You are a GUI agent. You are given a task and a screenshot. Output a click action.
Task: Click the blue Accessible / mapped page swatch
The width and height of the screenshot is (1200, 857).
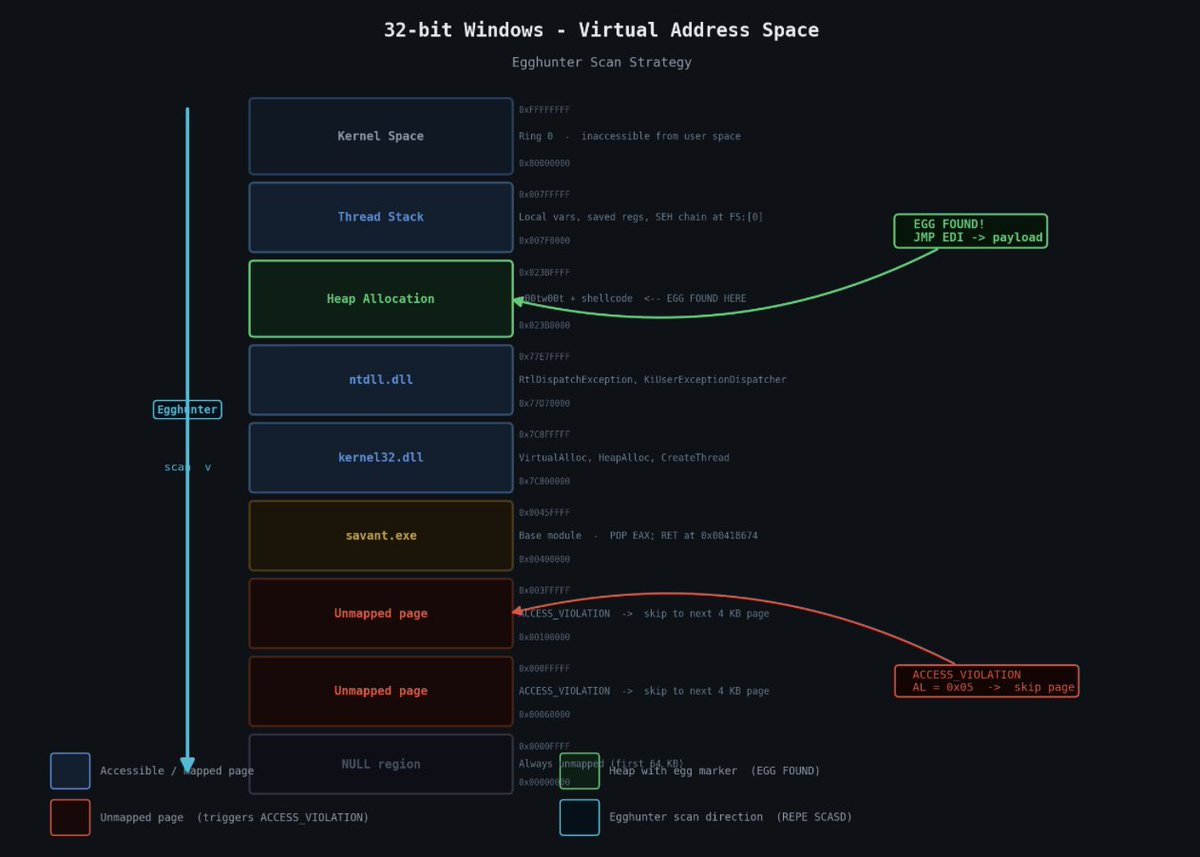coord(70,771)
